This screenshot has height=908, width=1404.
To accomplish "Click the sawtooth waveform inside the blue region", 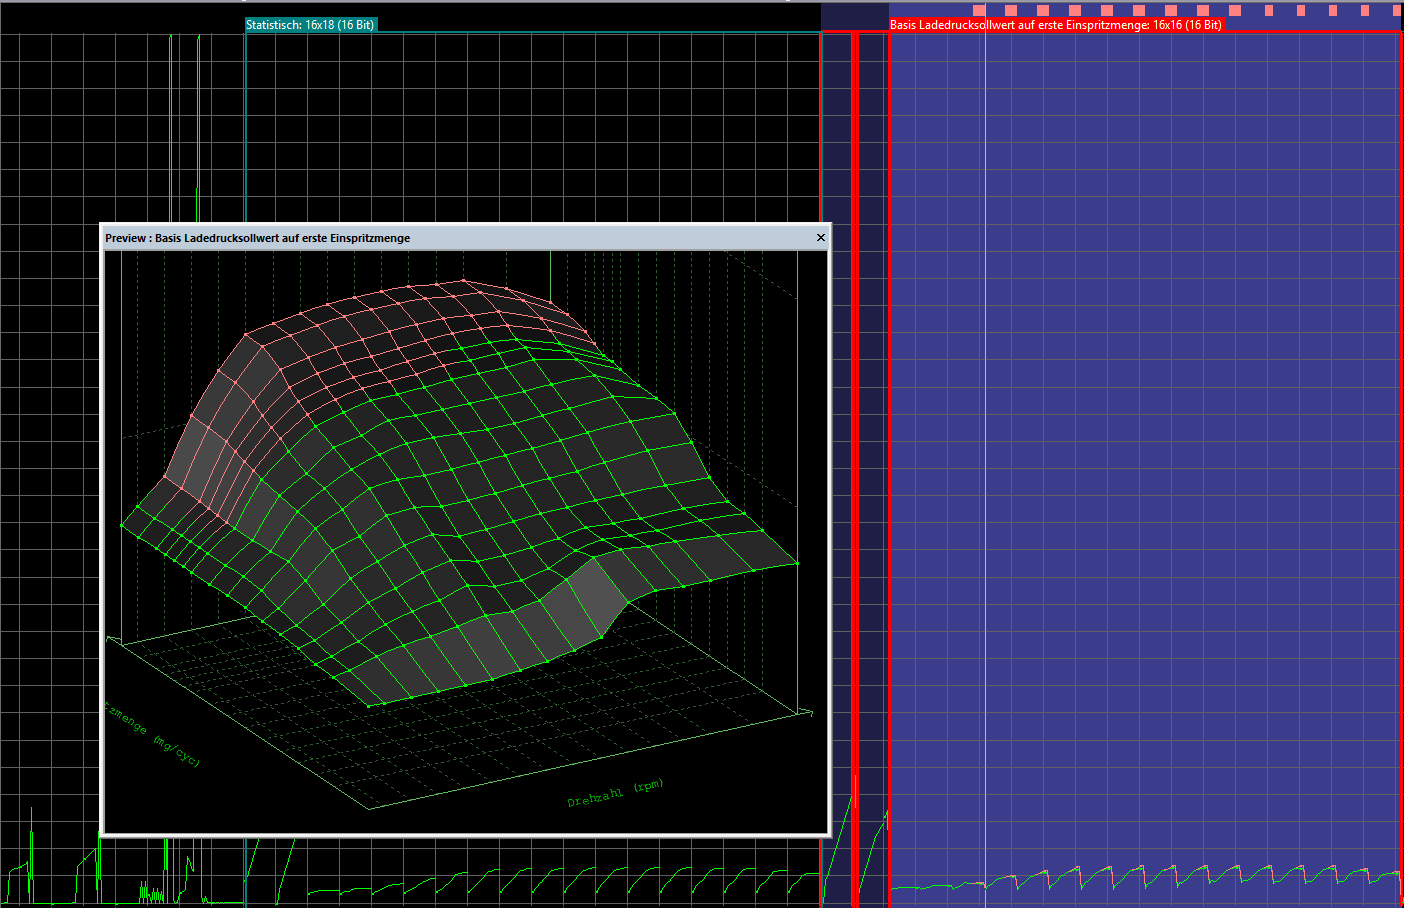I will coord(1144,878).
